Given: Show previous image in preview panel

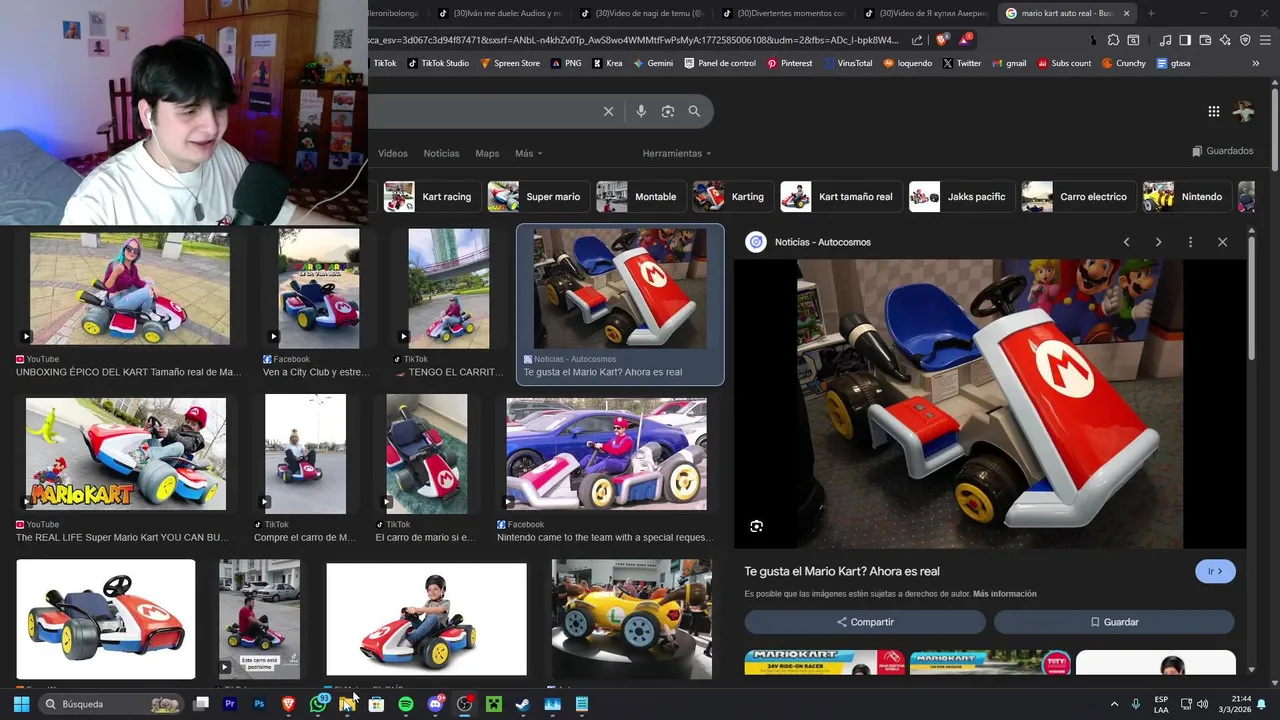Looking at the screenshot, I should pyautogui.click(x=1126, y=242).
